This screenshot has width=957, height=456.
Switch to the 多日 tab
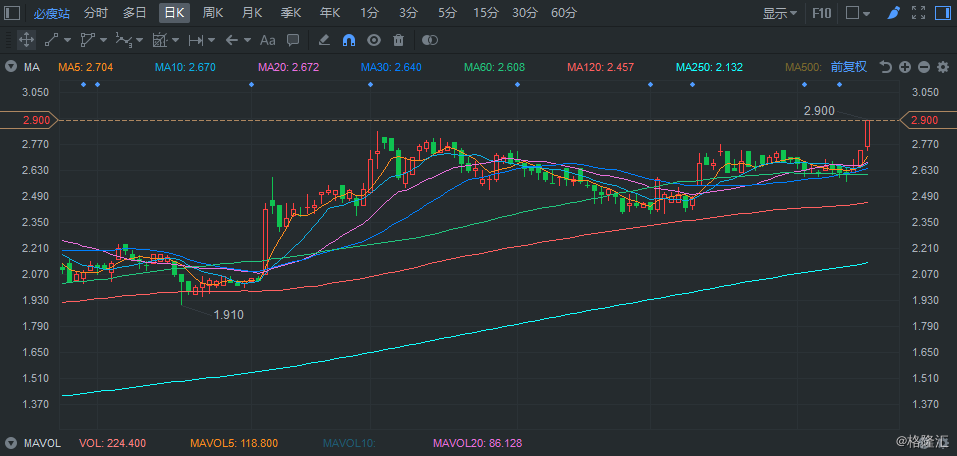[134, 13]
